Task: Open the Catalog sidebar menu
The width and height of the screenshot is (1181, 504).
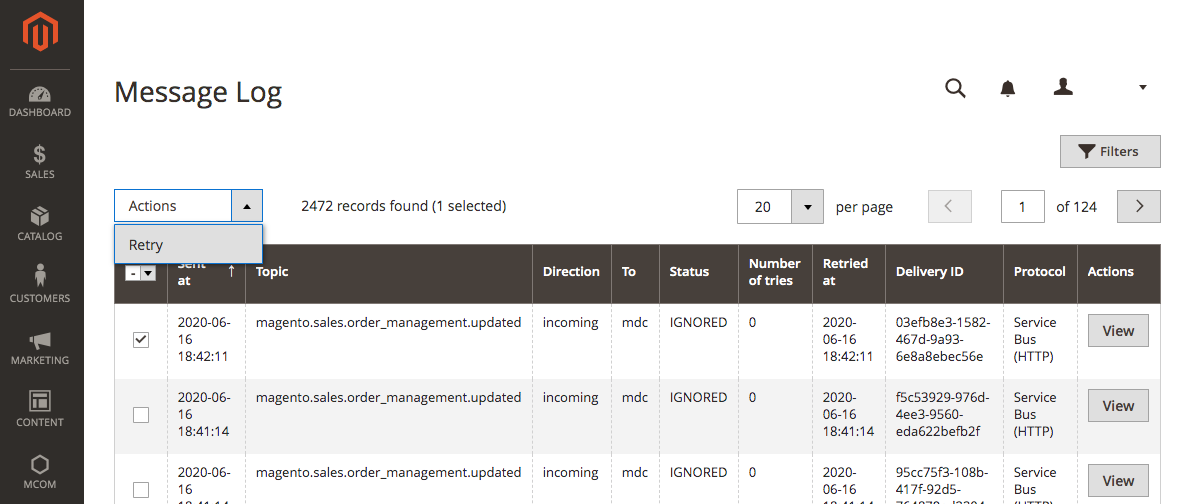Action: pyautogui.click(x=40, y=225)
